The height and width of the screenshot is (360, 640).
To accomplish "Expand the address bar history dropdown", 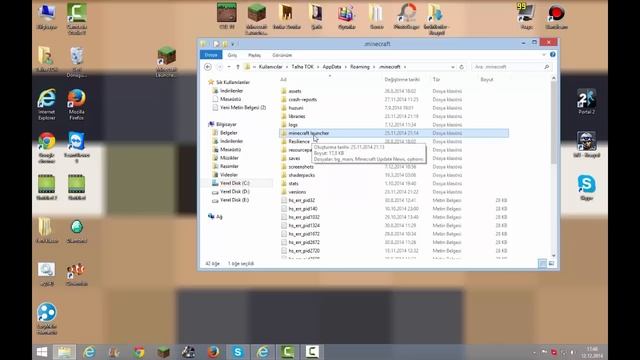I will coord(453,67).
